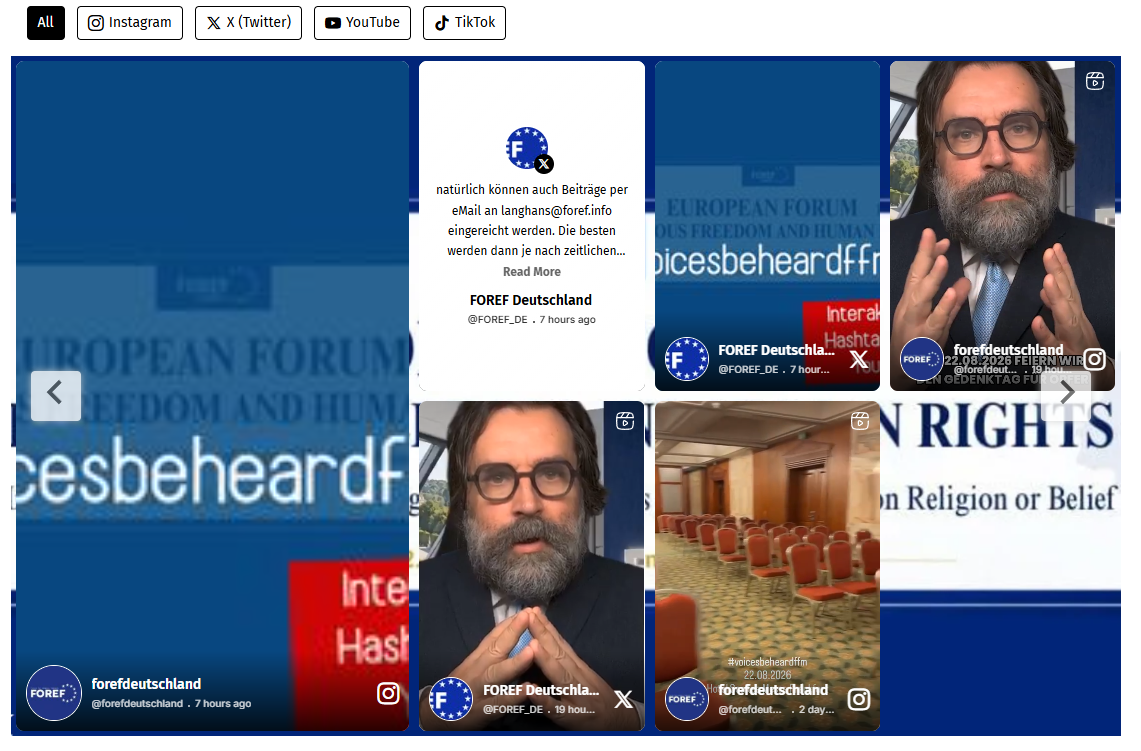
Task: Click the reel icon on the top-right bearded man video
Action: (1095, 81)
